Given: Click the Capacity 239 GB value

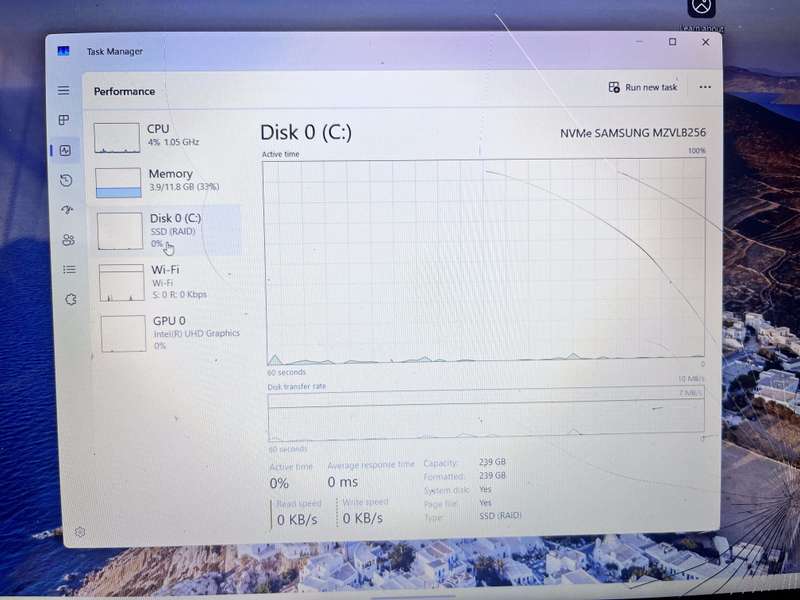Looking at the screenshot, I should [x=492, y=462].
